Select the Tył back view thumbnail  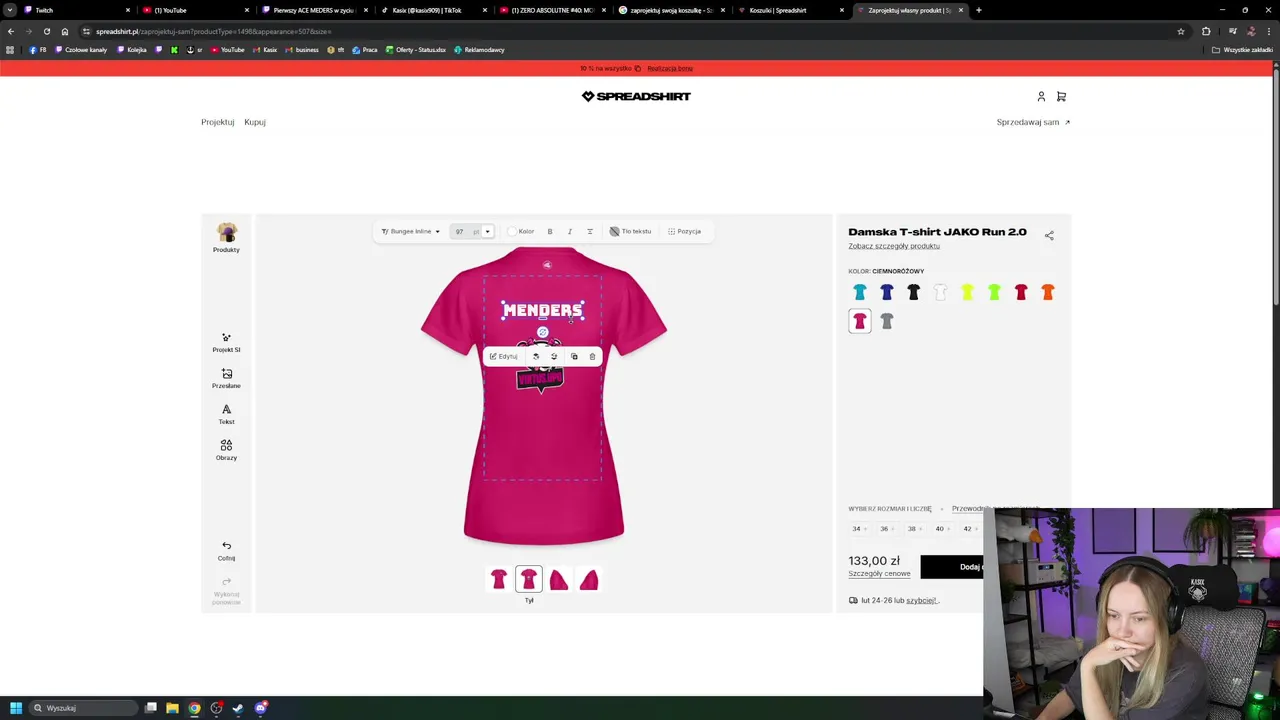(529, 579)
